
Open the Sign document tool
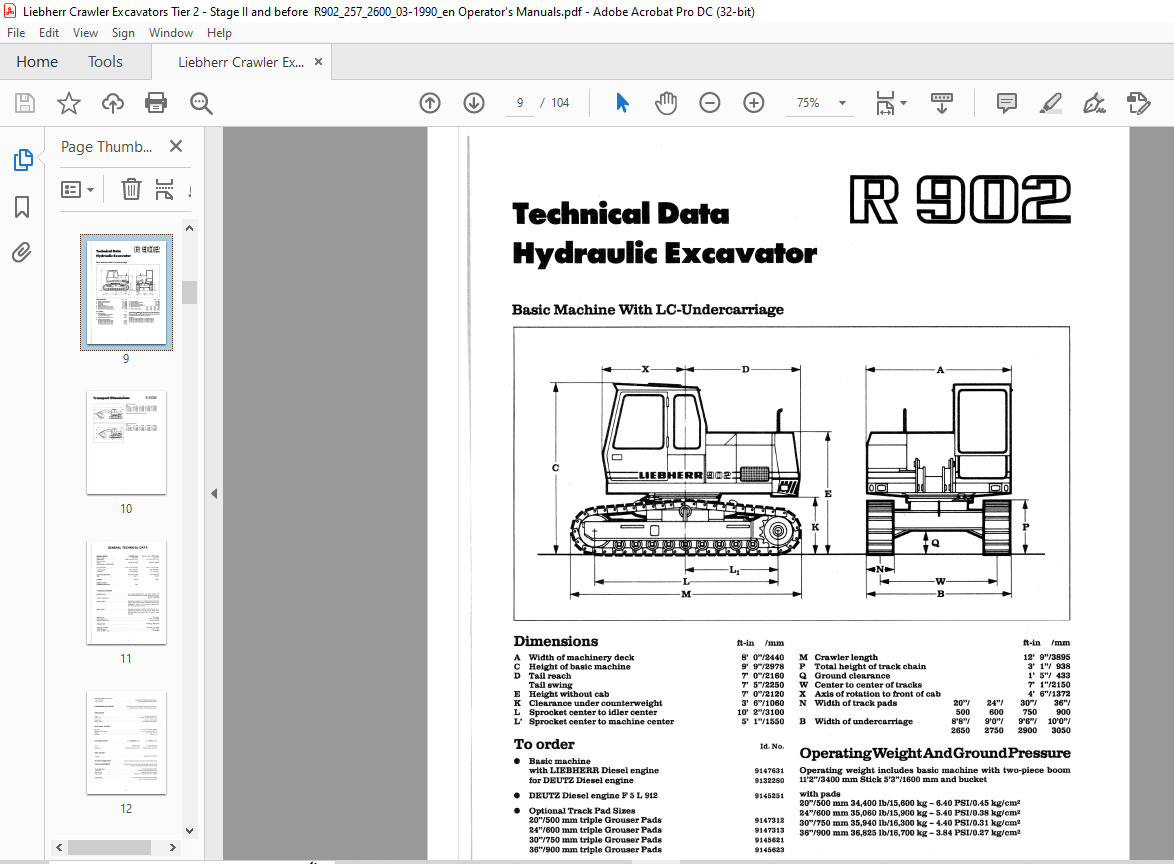point(1094,103)
